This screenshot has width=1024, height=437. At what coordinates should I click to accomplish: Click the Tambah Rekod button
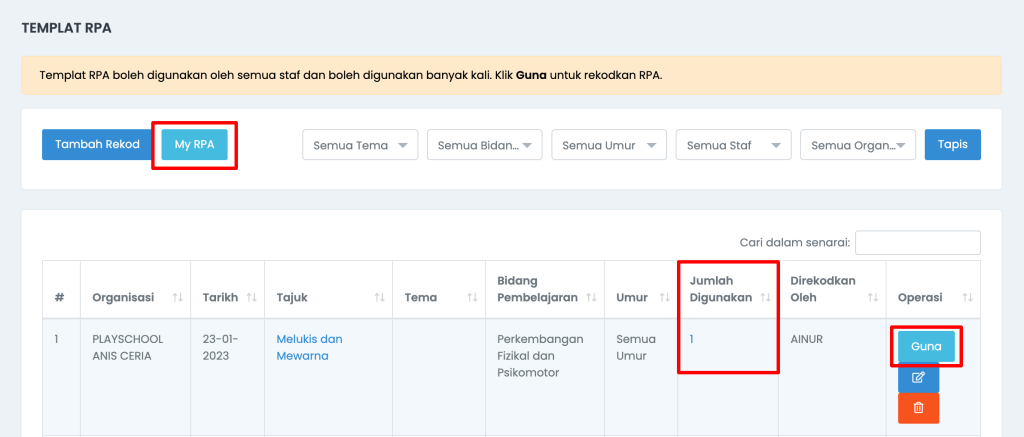tap(97, 144)
